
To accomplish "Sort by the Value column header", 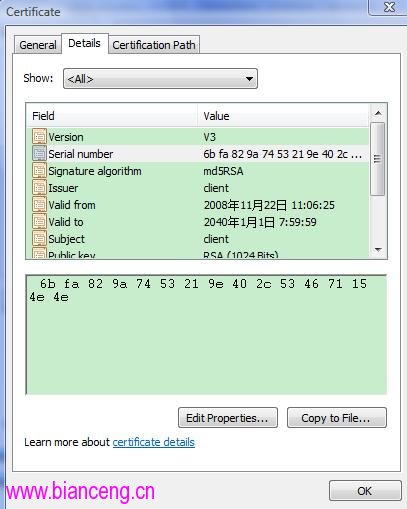I will [x=283, y=116].
